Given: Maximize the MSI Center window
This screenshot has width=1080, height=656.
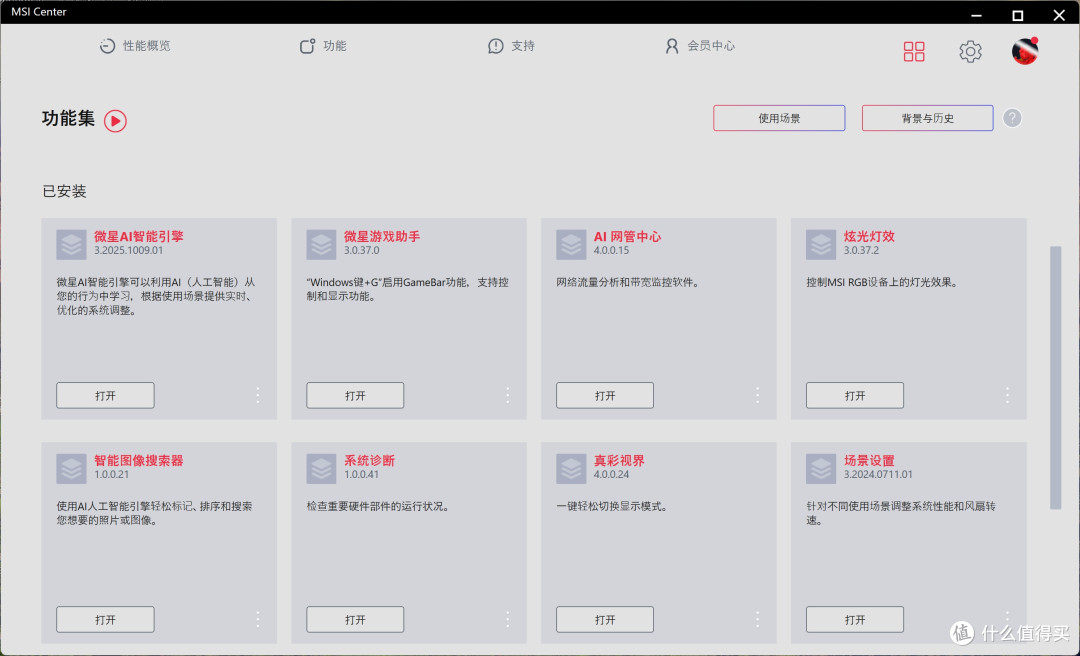Looking at the screenshot, I should (1017, 15).
